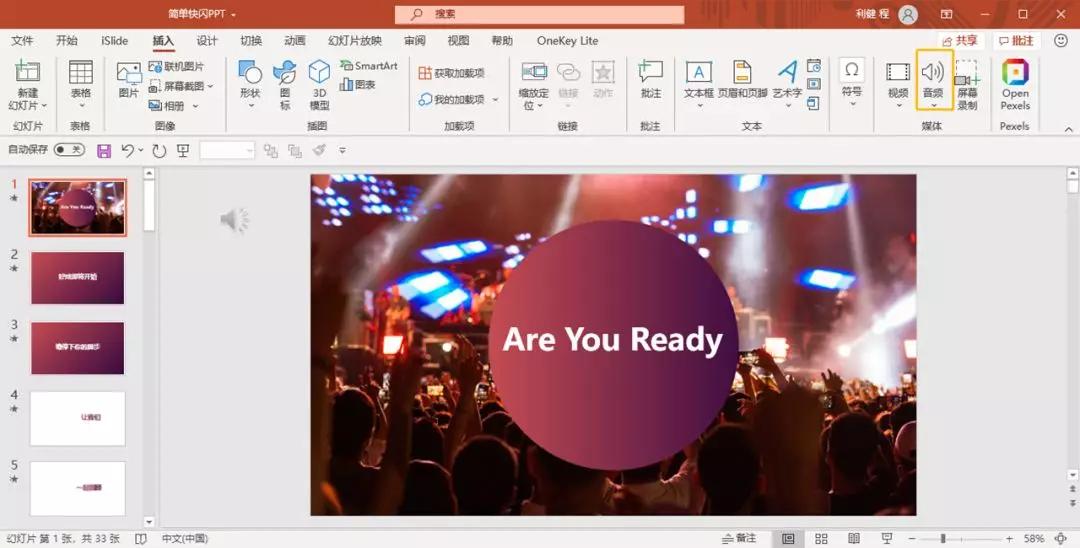Insert a 3D model from the ribbon
The width and height of the screenshot is (1080, 548).
[319, 84]
